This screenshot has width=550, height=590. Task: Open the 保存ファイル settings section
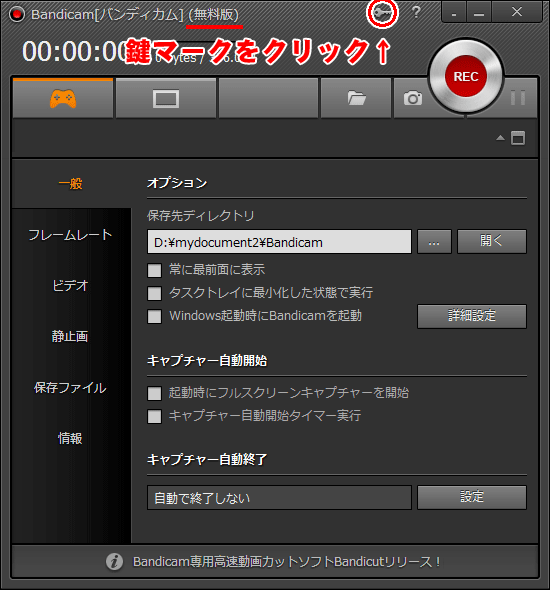pos(70,388)
